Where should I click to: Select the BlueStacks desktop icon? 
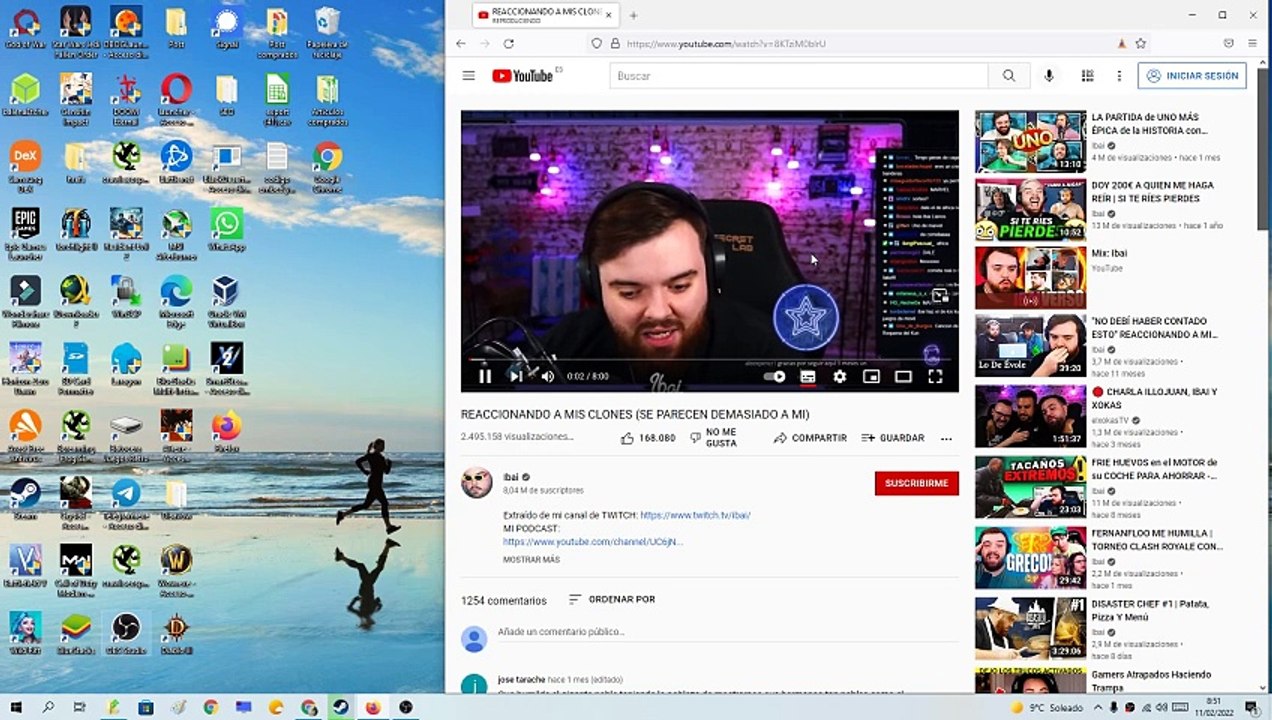pyautogui.click(x=75, y=633)
